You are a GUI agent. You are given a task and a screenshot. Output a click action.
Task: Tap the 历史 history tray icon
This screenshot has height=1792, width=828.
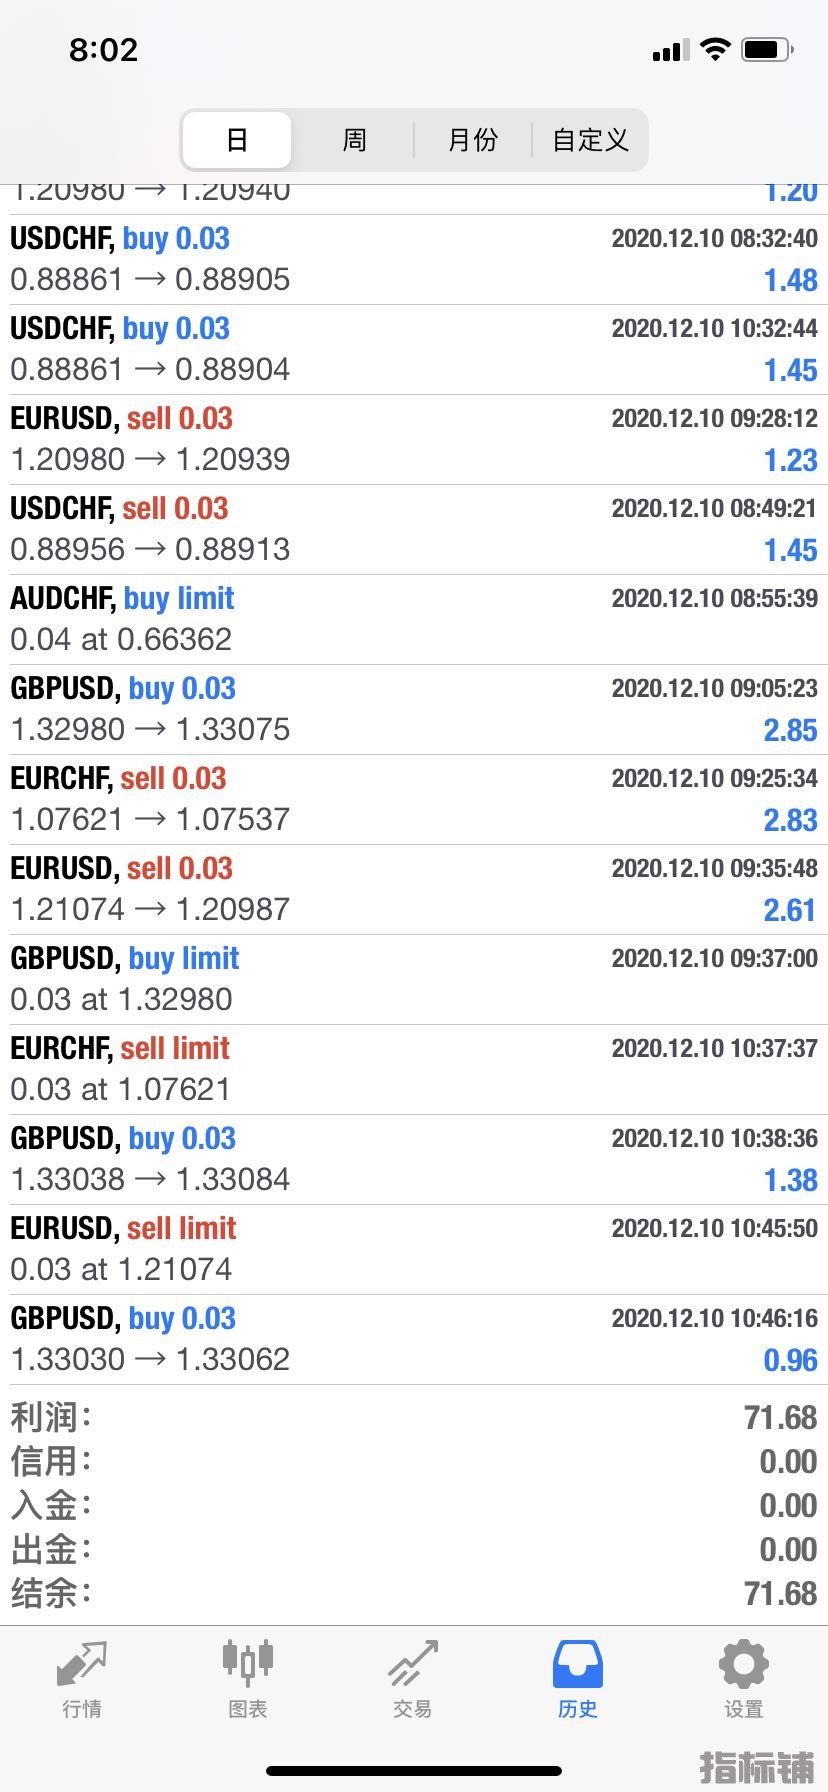(x=578, y=1663)
